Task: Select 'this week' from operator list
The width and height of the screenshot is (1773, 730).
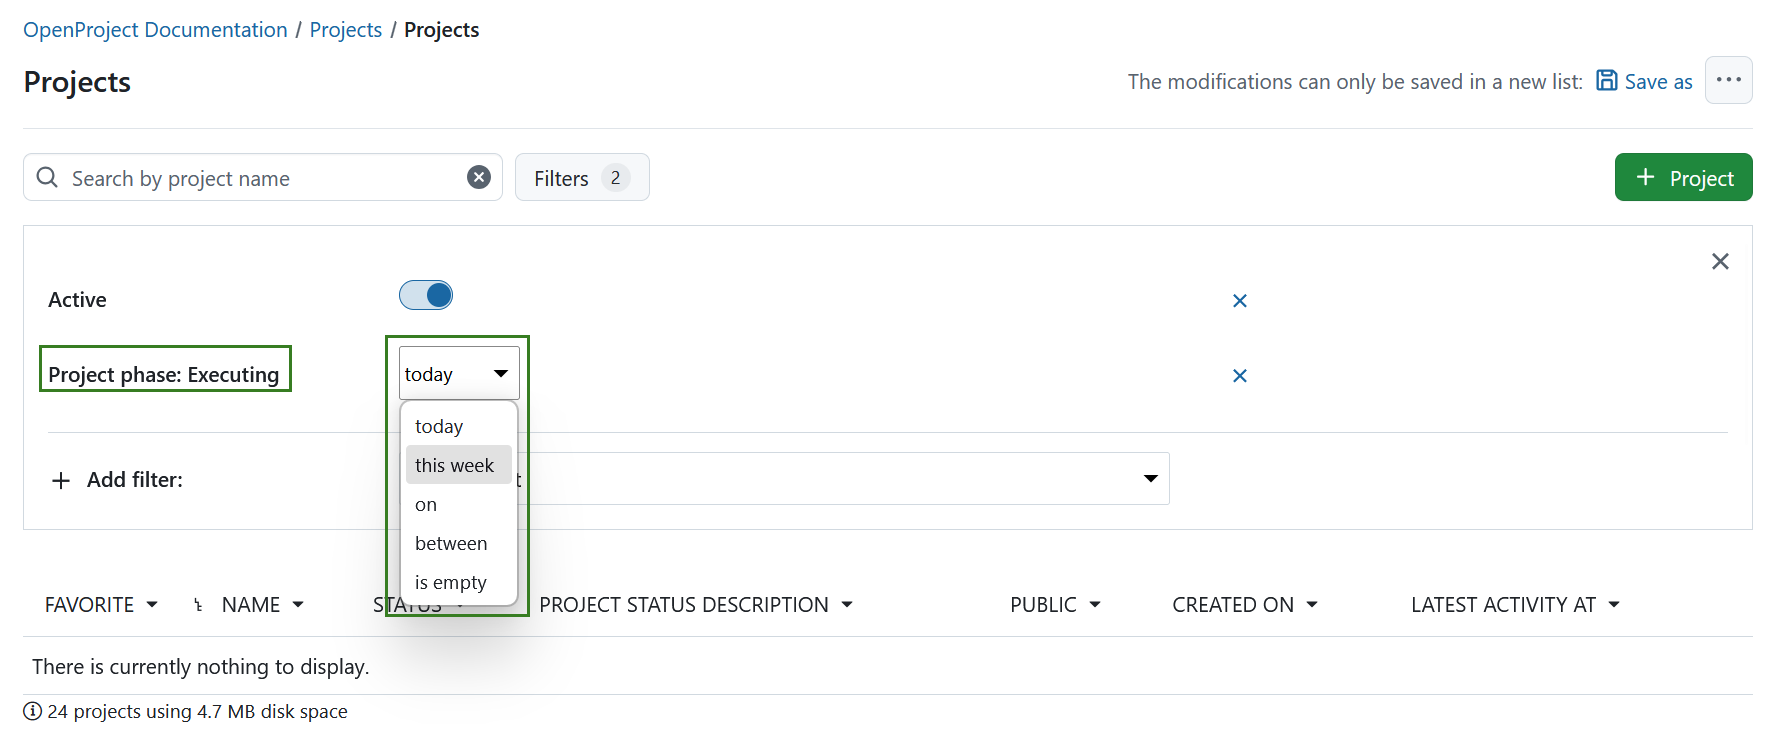Action: click(x=455, y=465)
